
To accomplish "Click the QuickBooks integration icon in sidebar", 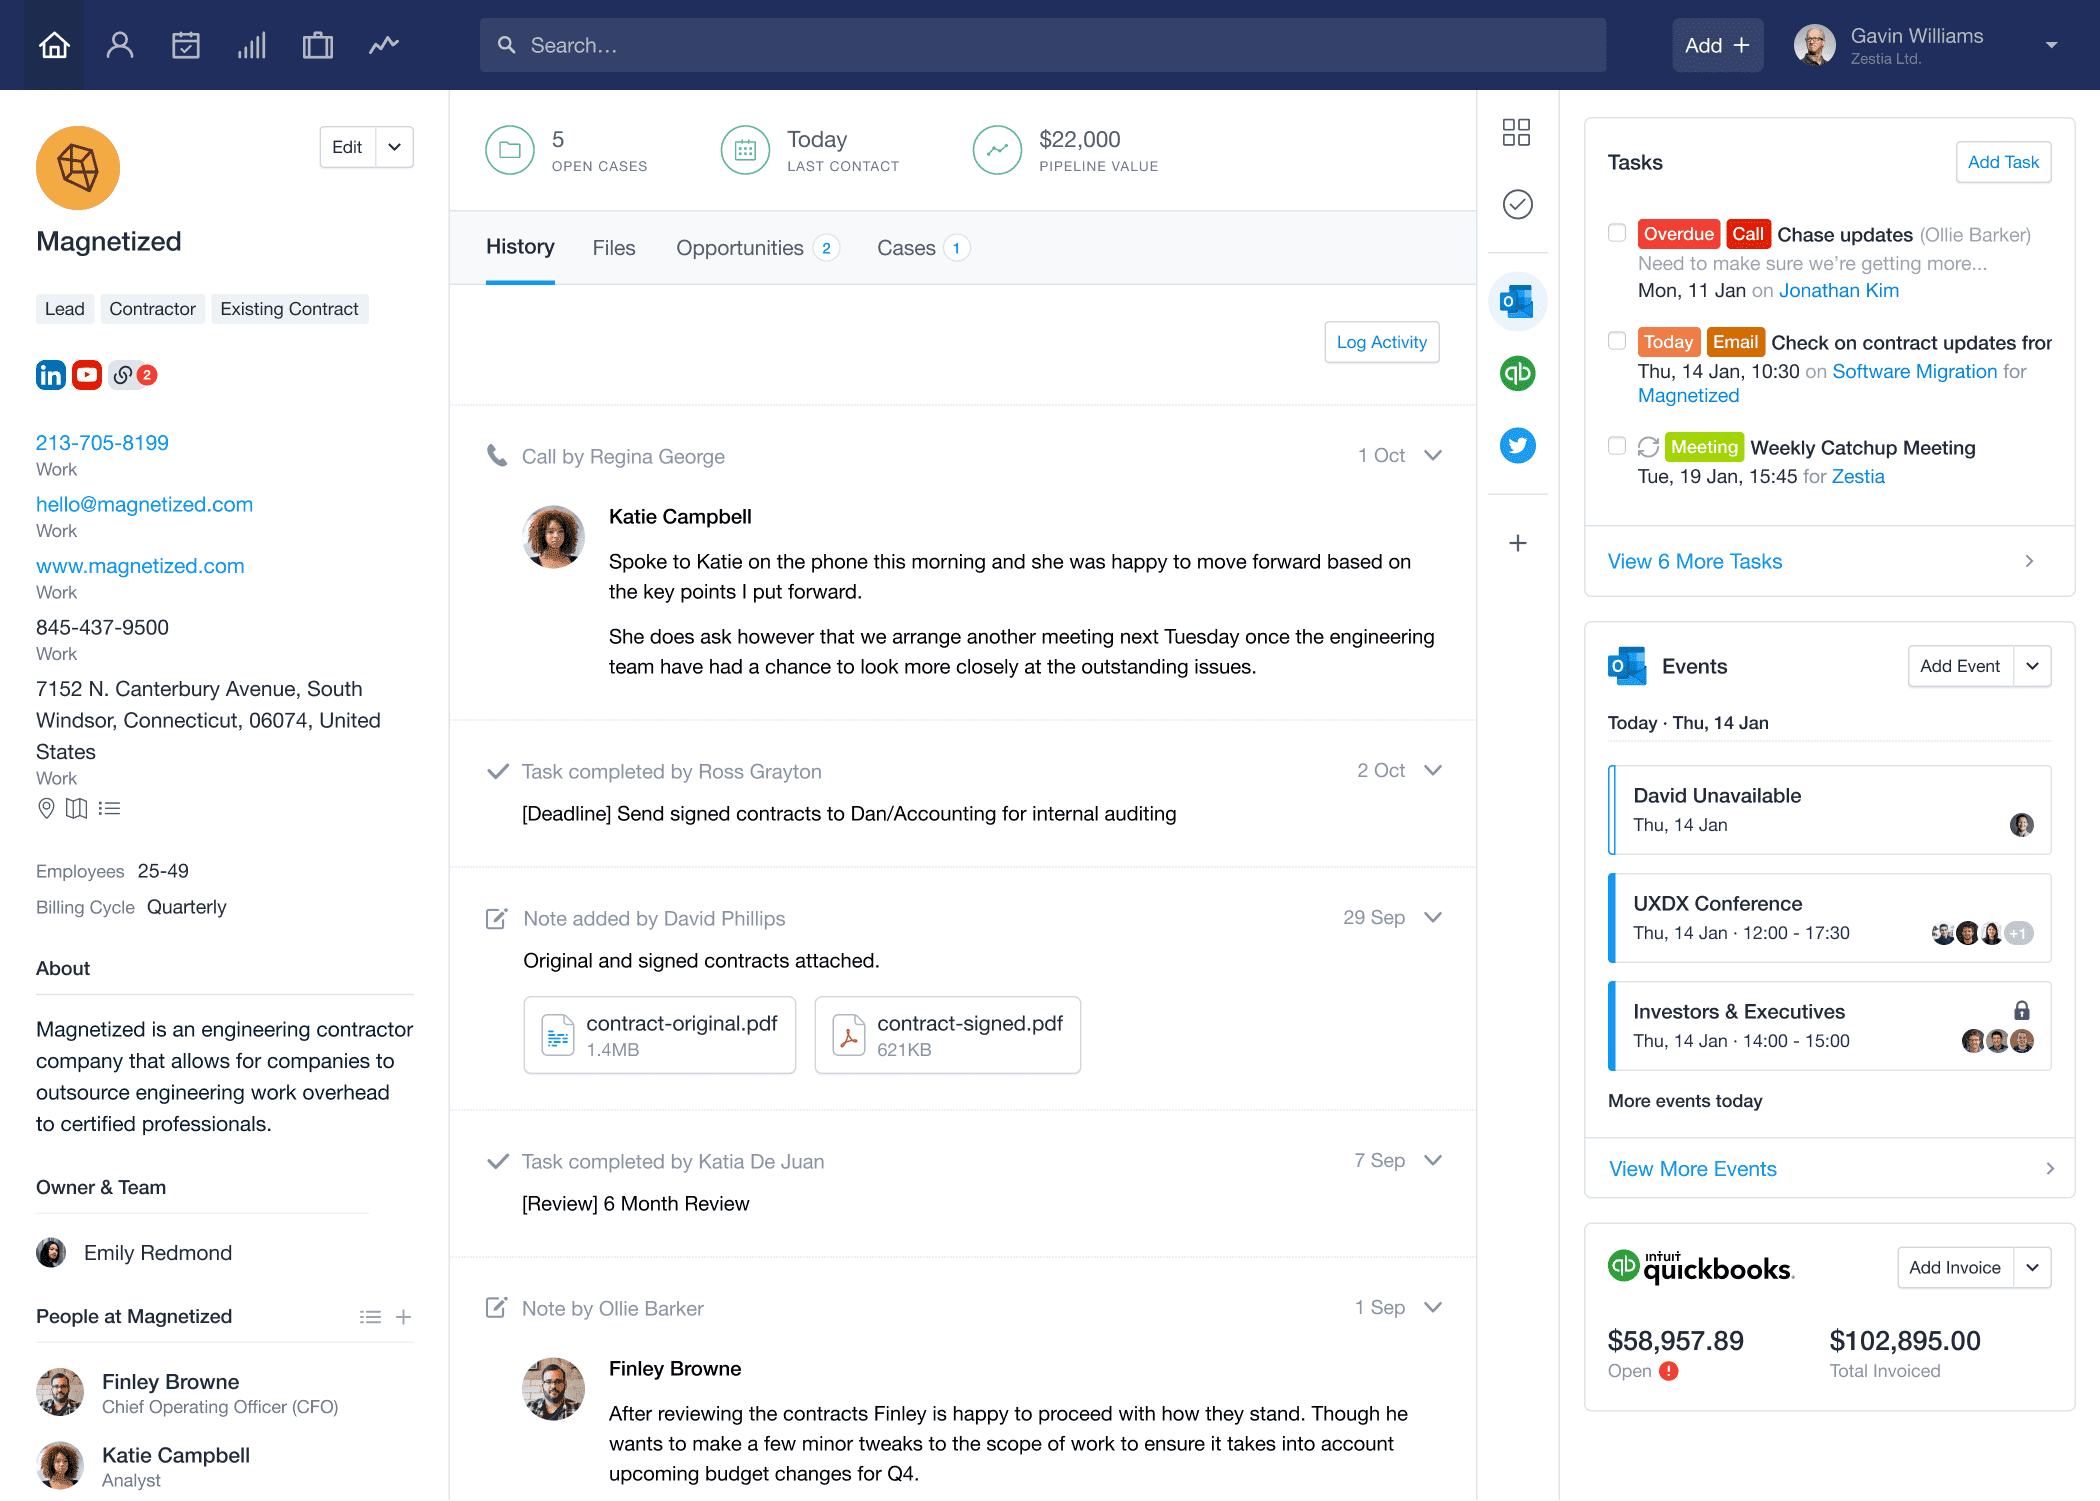I will pyautogui.click(x=1517, y=375).
